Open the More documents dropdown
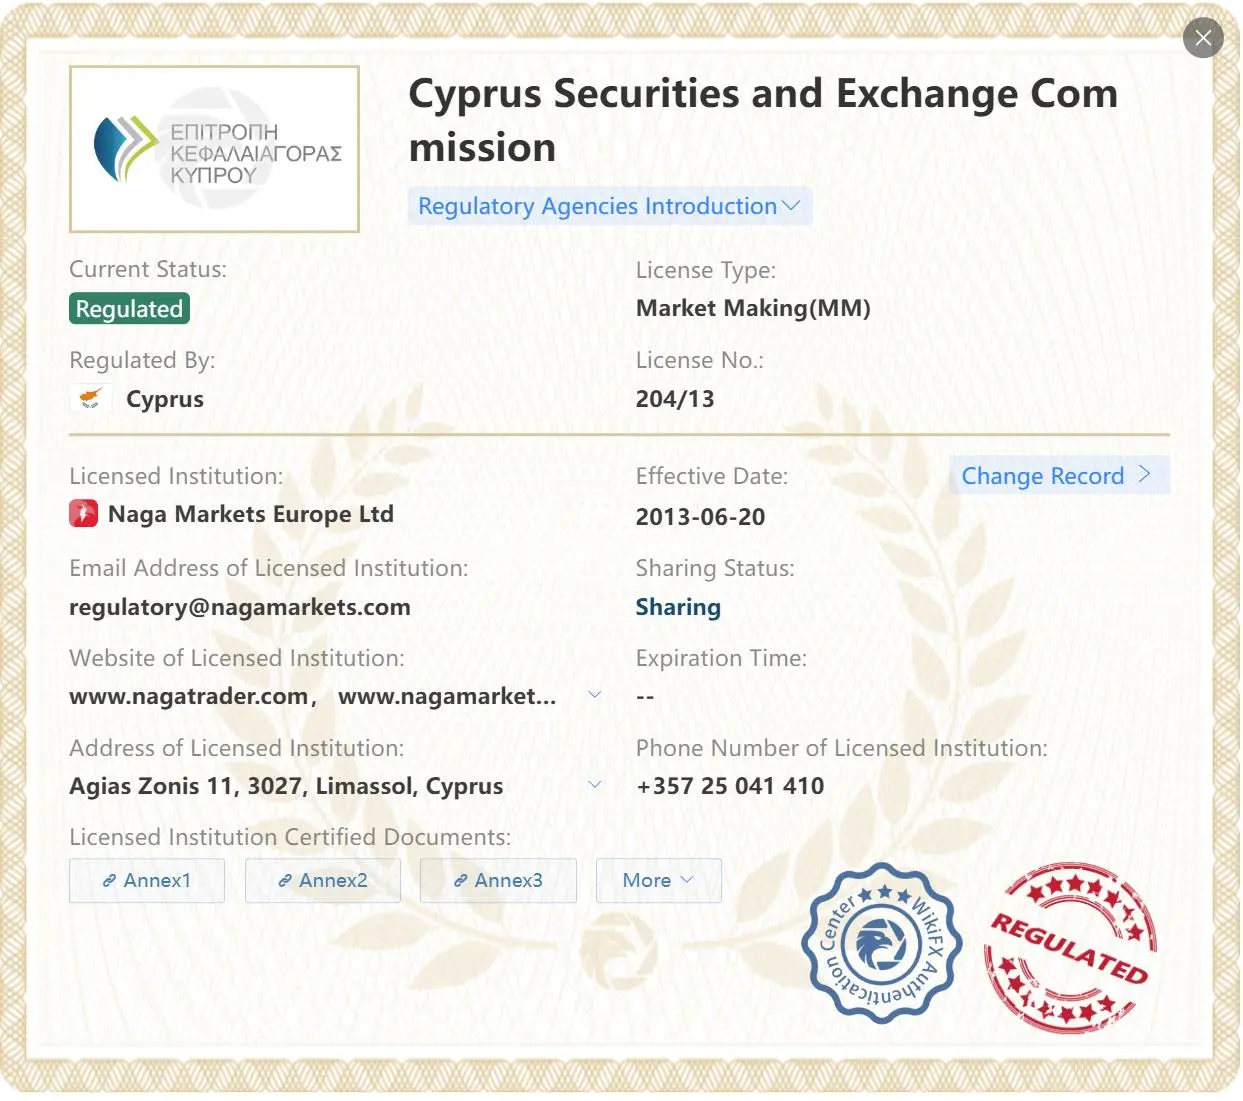Screen dimensions: 1243x1101 pyautogui.click(x=658, y=880)
